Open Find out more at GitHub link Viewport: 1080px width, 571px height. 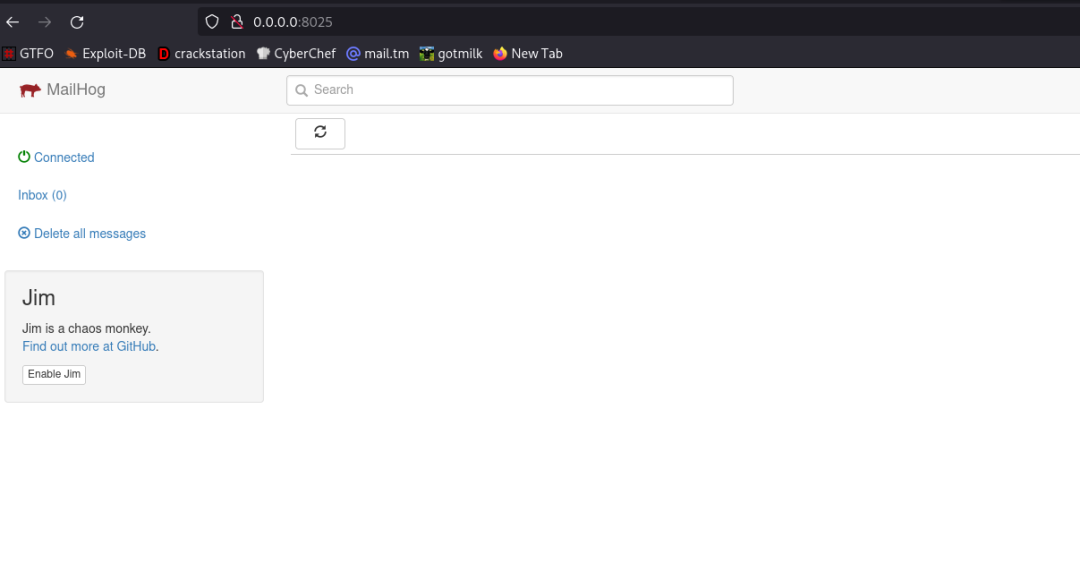tap(89, 346)
